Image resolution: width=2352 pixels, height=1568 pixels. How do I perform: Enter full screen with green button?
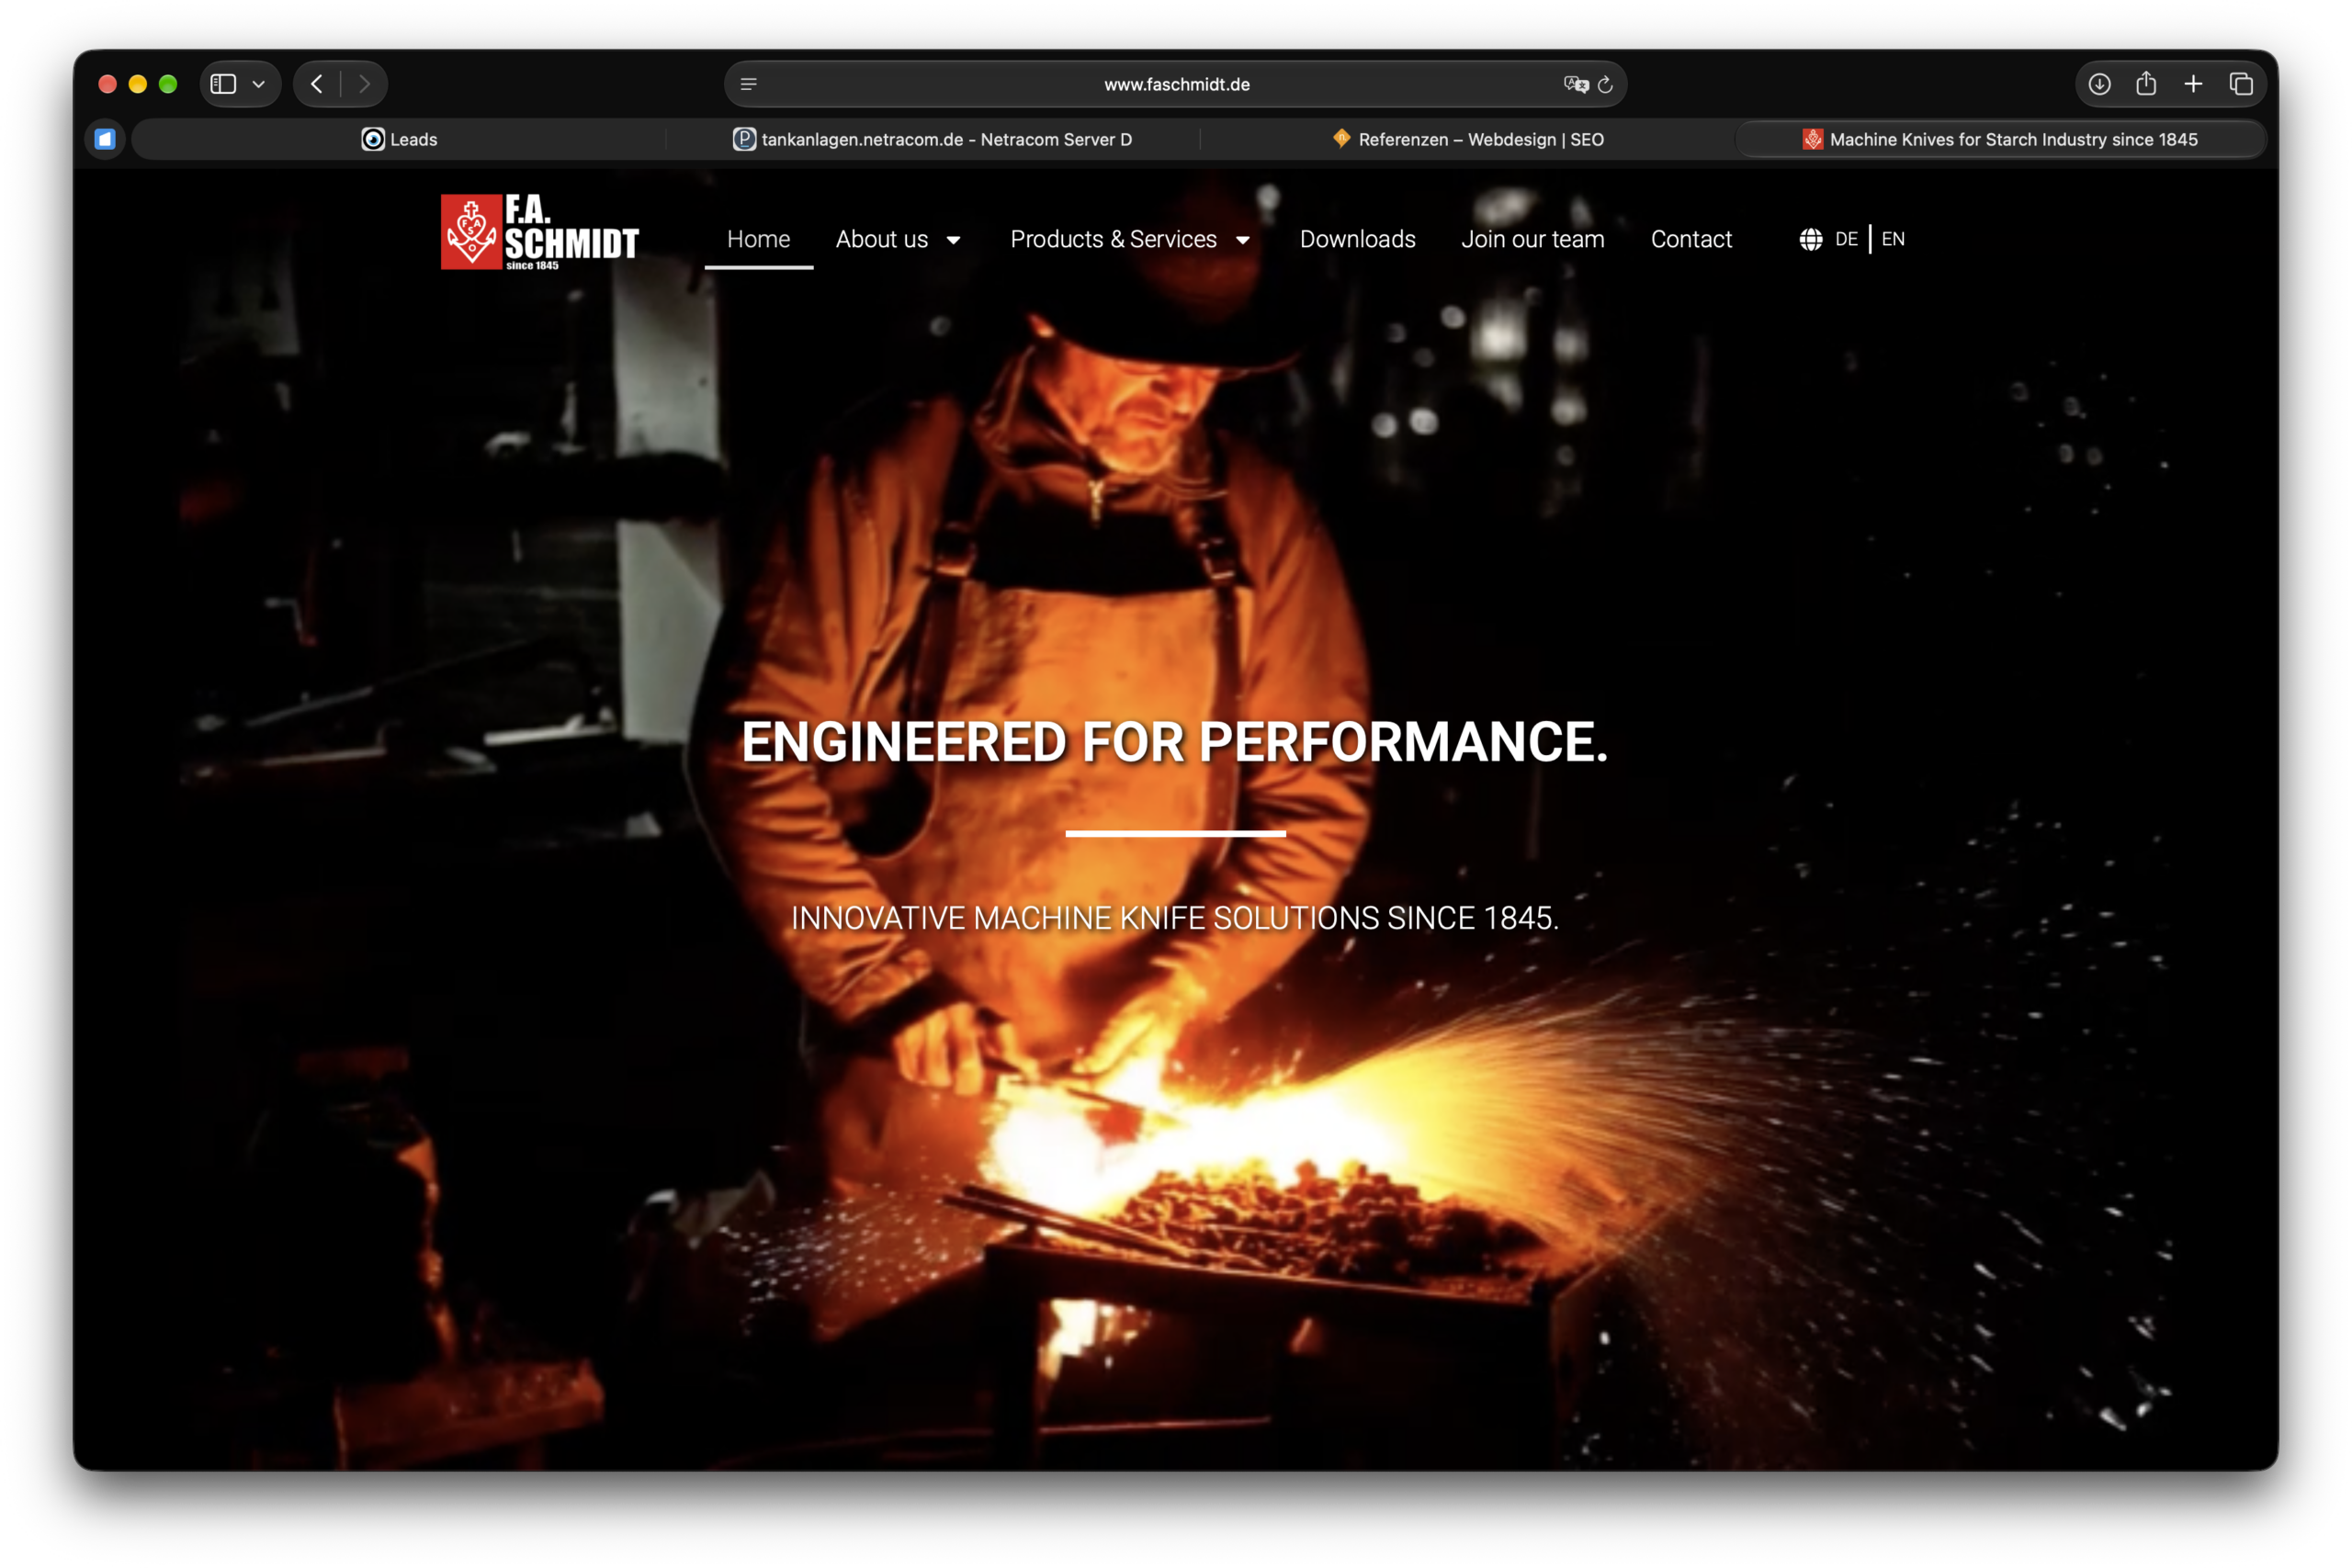(168, 84)
